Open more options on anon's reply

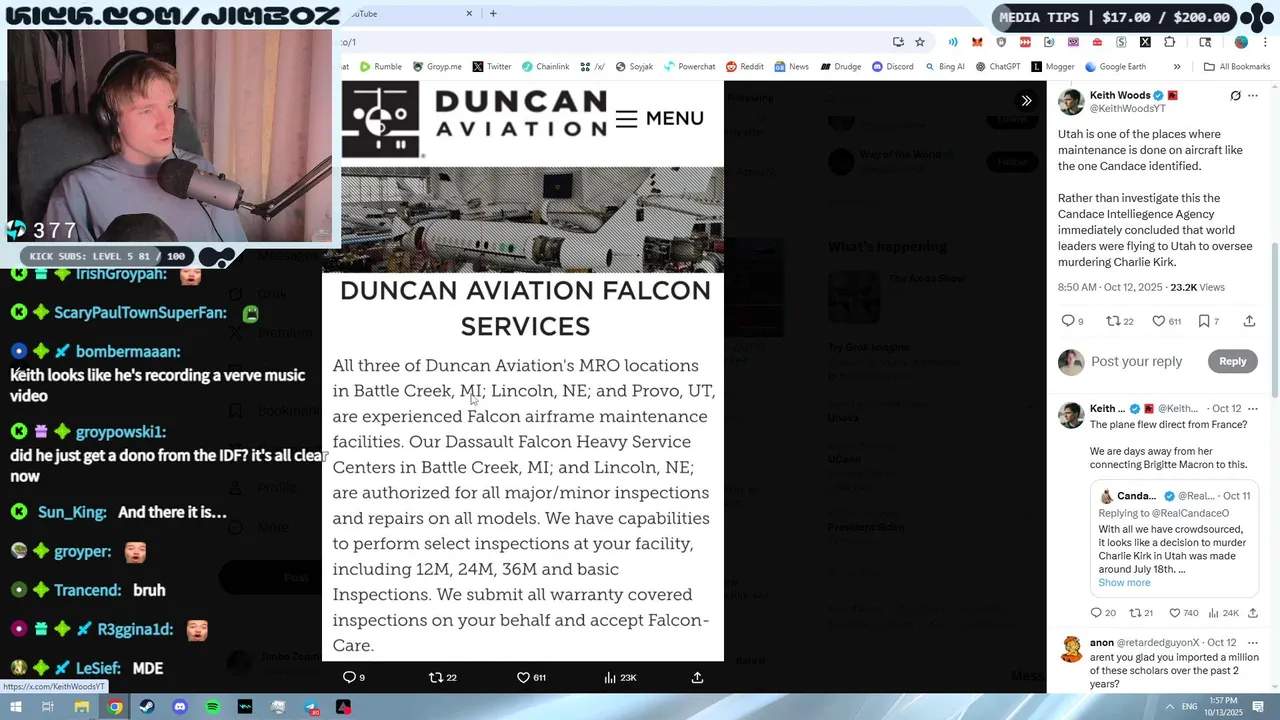pos(1253,642)
